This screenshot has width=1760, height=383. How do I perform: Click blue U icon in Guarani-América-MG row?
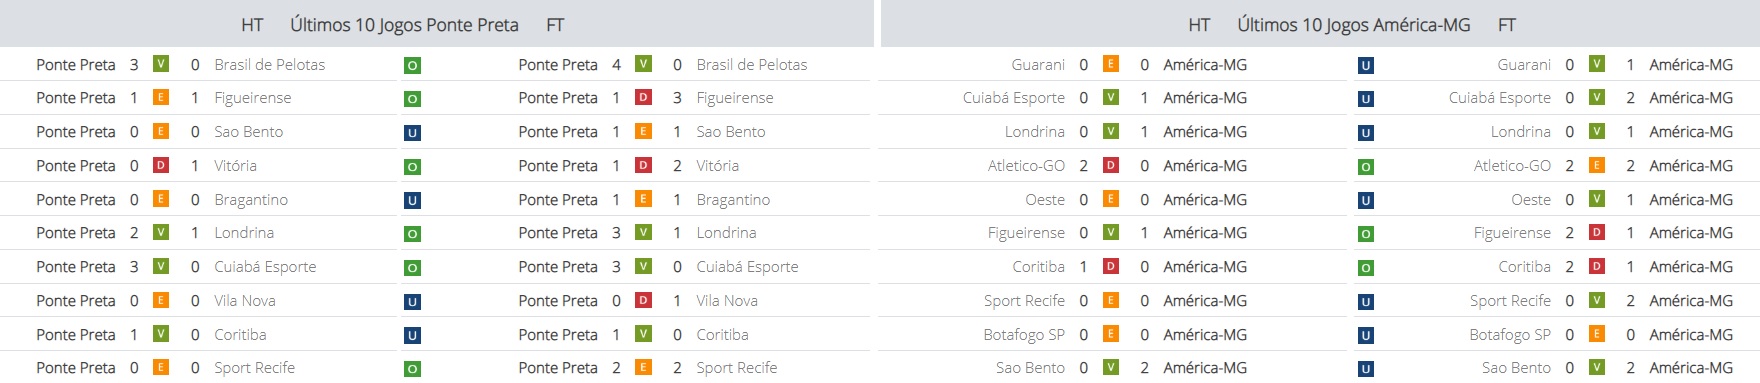(1366, 66)
